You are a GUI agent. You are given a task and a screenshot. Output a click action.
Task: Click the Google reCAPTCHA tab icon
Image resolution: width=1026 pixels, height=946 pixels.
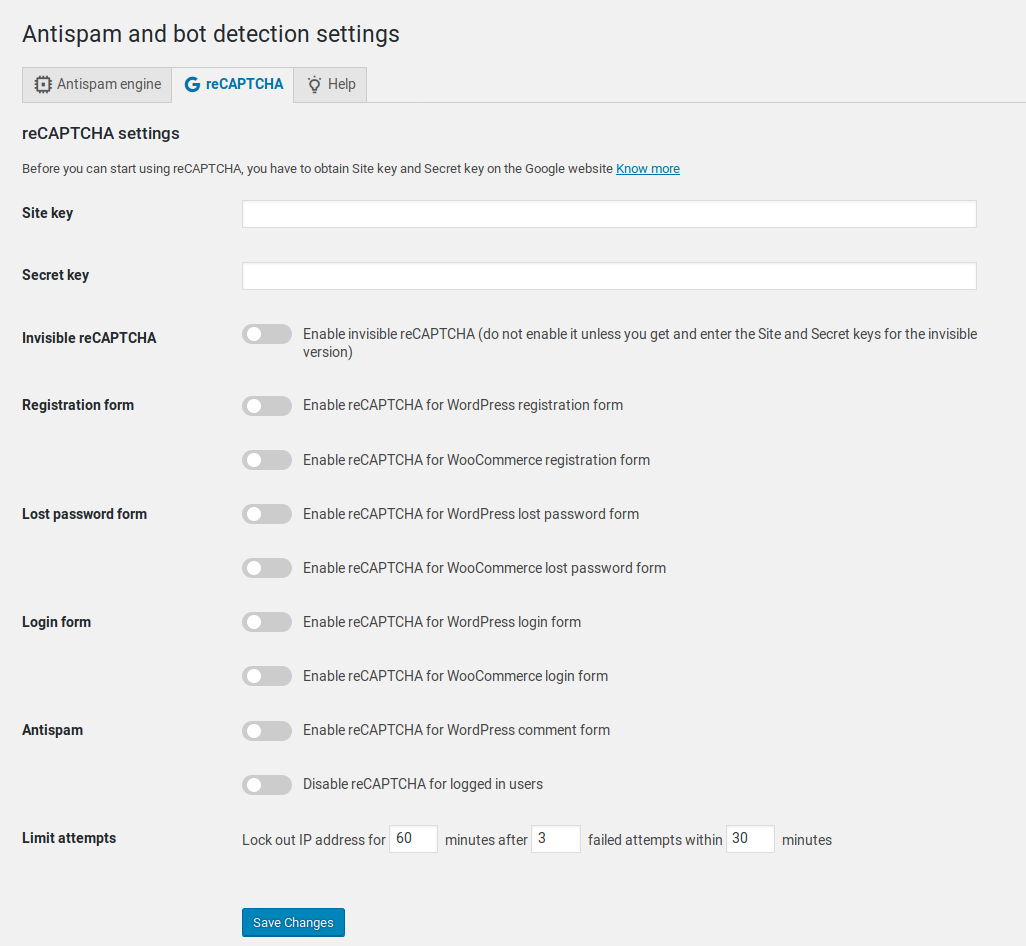192,85
